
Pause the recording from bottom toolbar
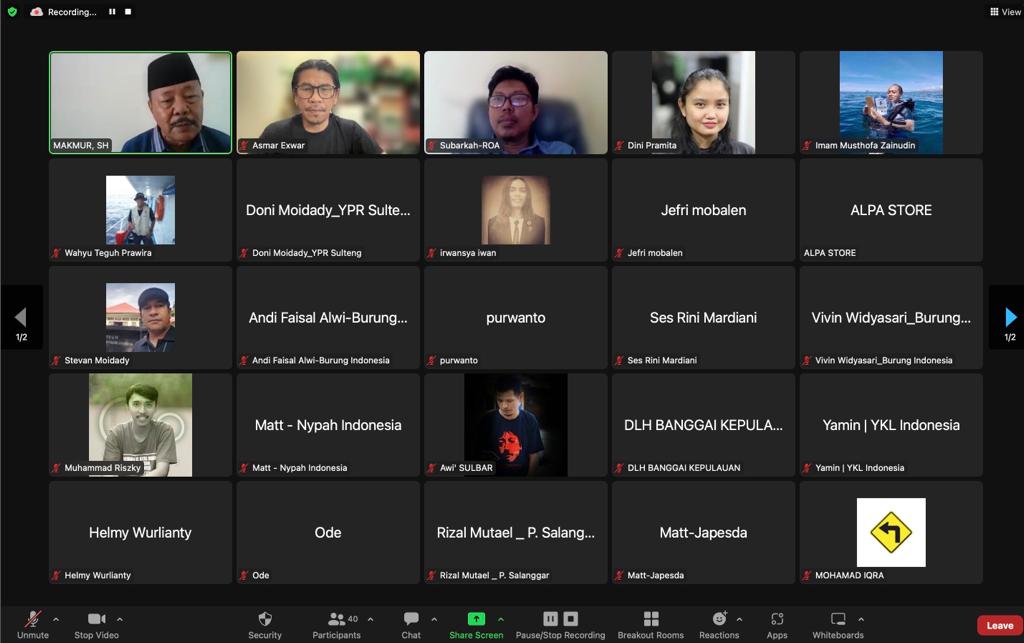tap(551, 618)
